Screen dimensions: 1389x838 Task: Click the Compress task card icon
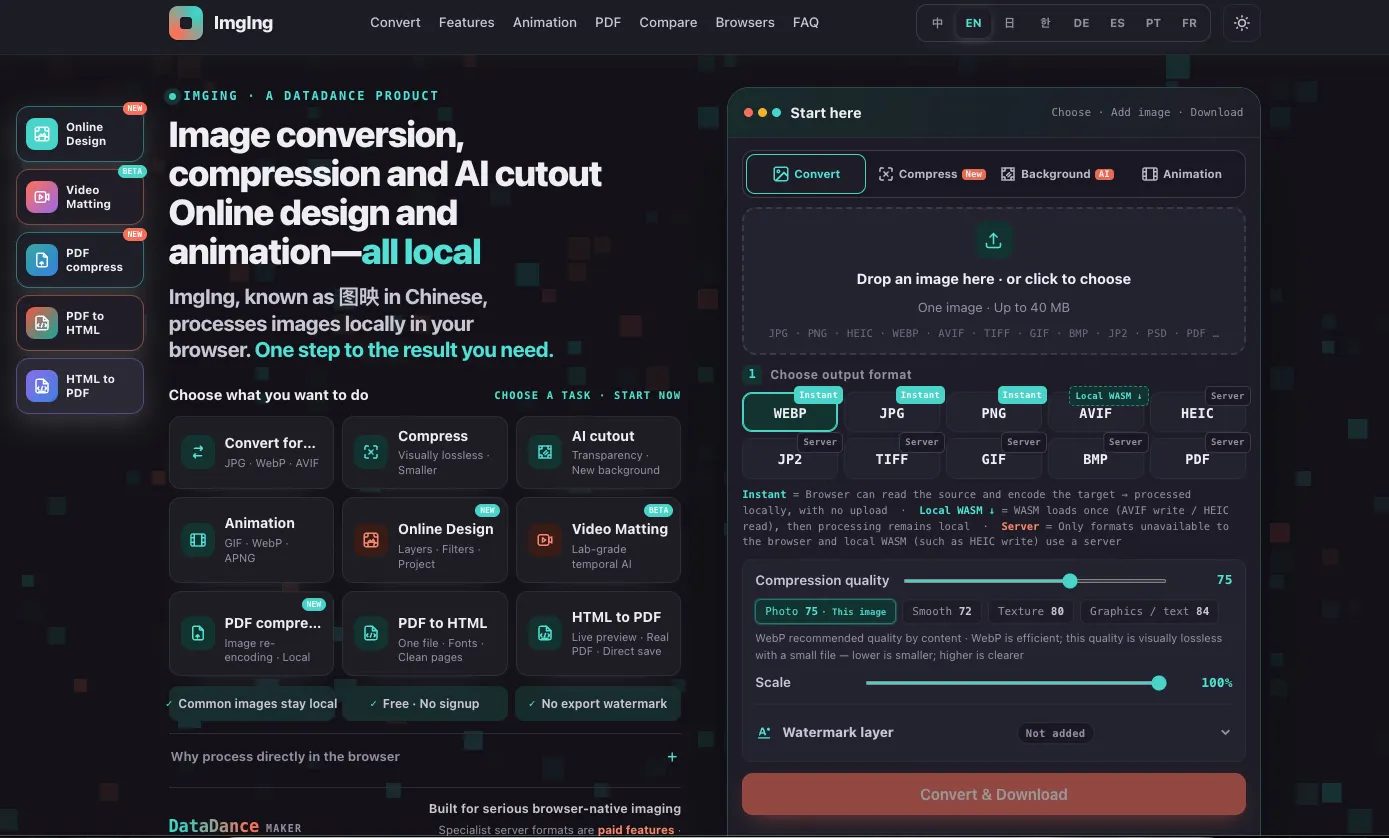tap(371, 452)
